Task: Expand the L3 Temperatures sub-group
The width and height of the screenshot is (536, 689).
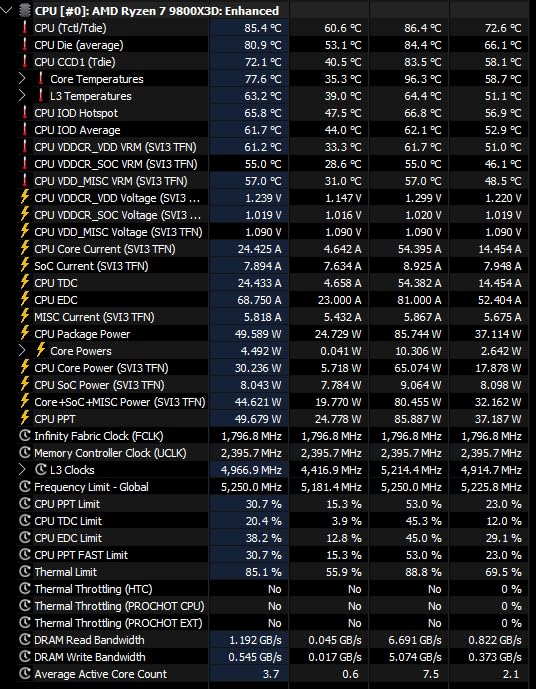Action: point(22,96)
